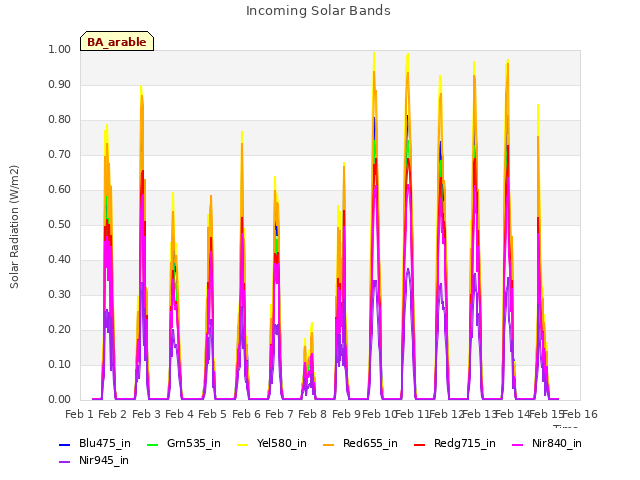Viewport: 640px width, 480px height.
Task: Click the BA_arable annotation tag
Action: tap(117, 41)
